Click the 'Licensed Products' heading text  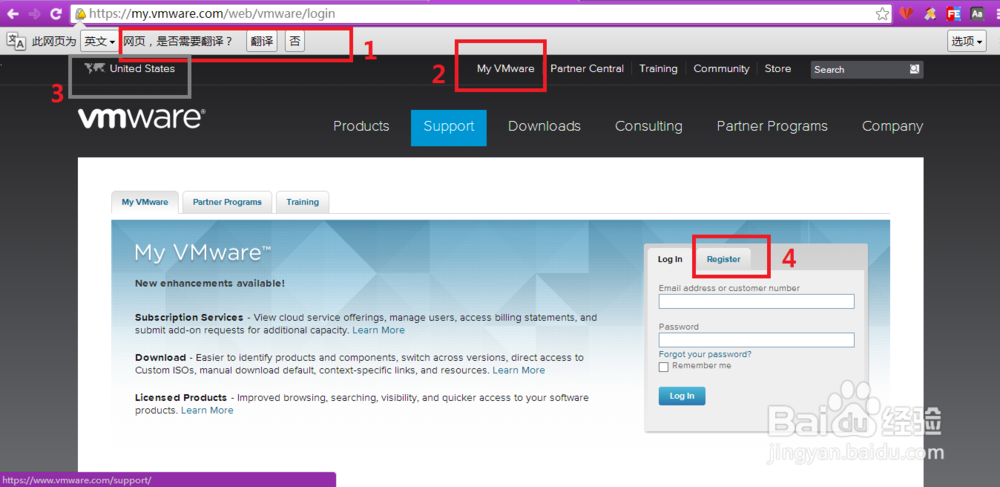tap(180, 397)
